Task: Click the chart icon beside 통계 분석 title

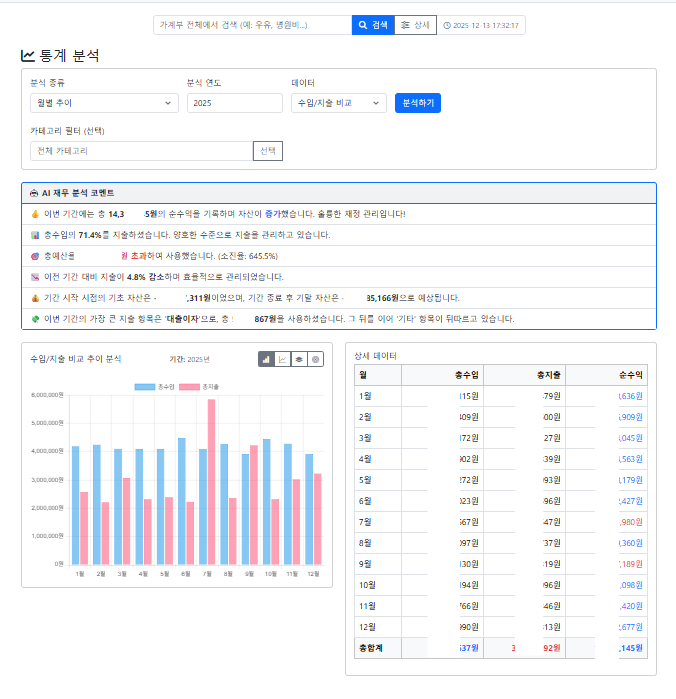Action: tap(28, 56)
